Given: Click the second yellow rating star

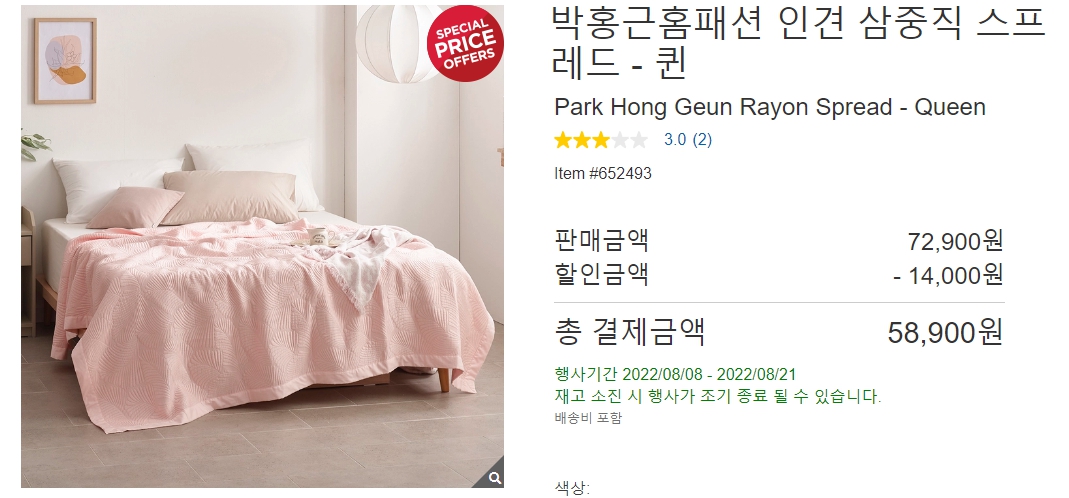Looking at the screenshot, I should pos(582,141).
